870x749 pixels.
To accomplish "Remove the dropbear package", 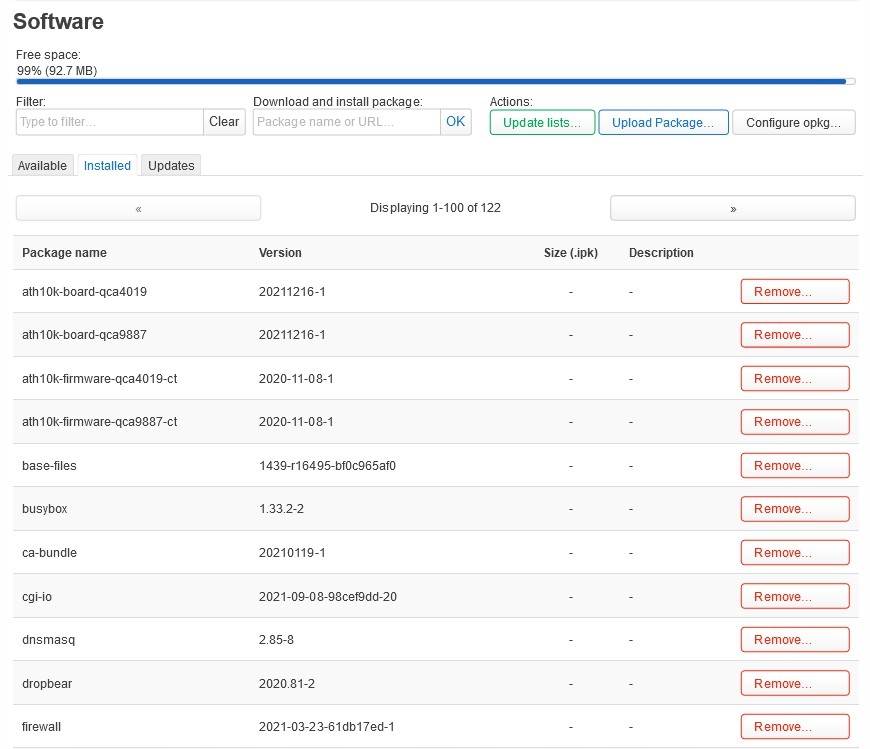I will click(794, 684).
